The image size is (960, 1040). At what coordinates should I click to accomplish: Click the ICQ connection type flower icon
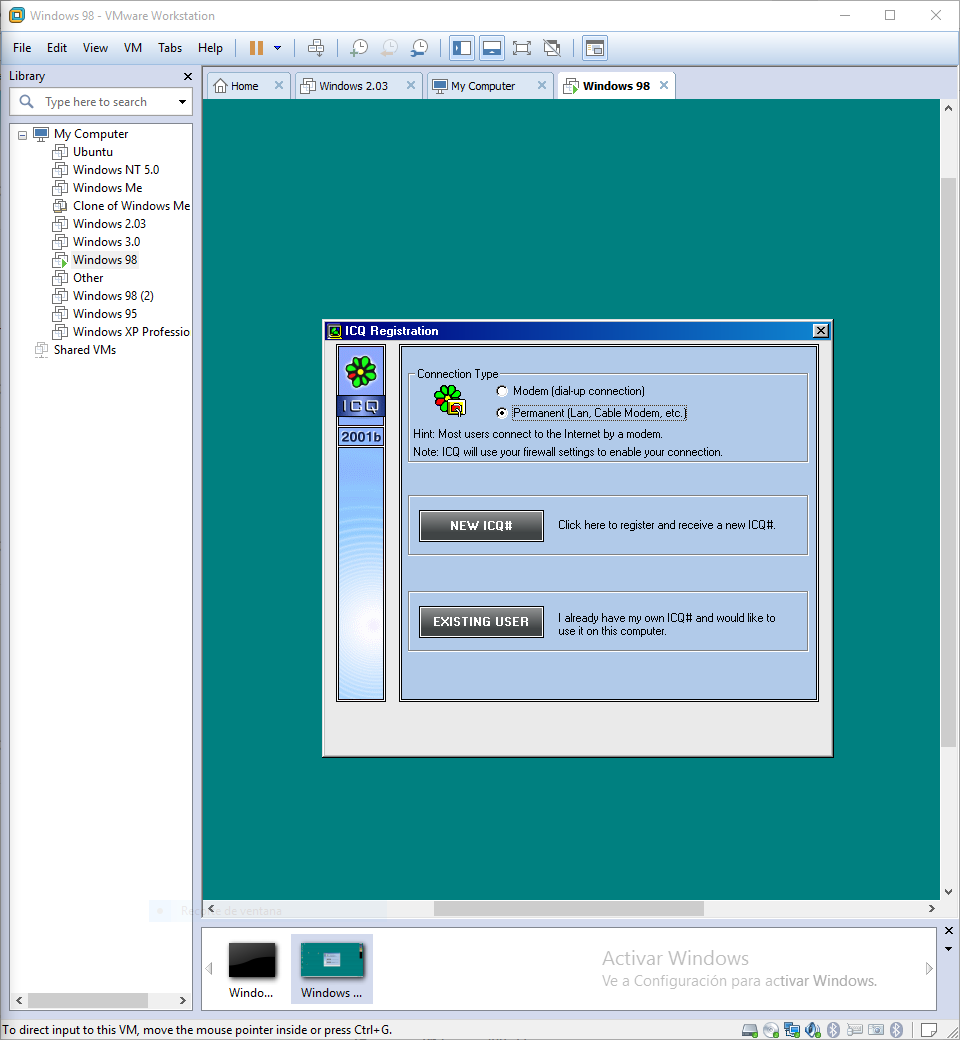(450, 401)
